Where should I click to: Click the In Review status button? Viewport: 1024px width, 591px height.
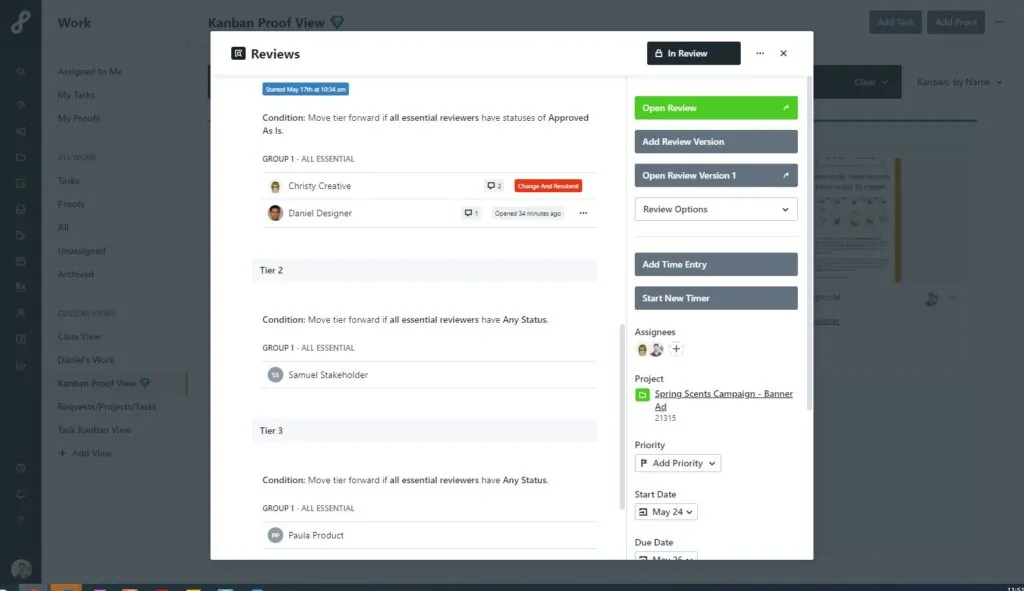tap(694, 54)
